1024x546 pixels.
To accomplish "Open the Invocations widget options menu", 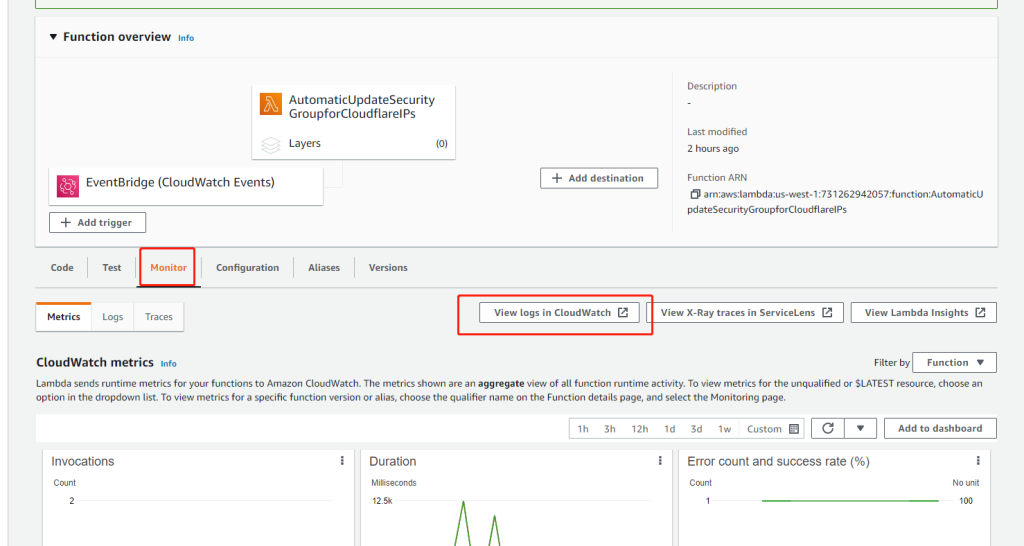I will point(342,461).
